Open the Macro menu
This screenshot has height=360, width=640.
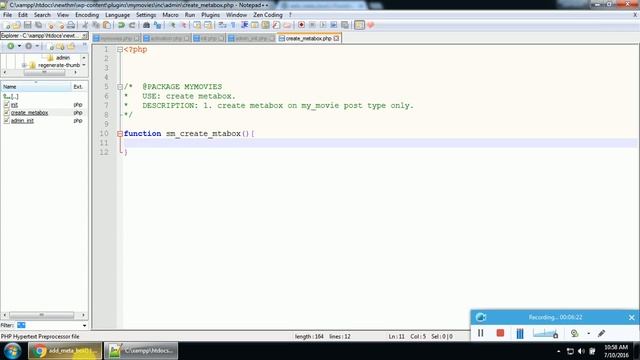[x=170, y=15]
